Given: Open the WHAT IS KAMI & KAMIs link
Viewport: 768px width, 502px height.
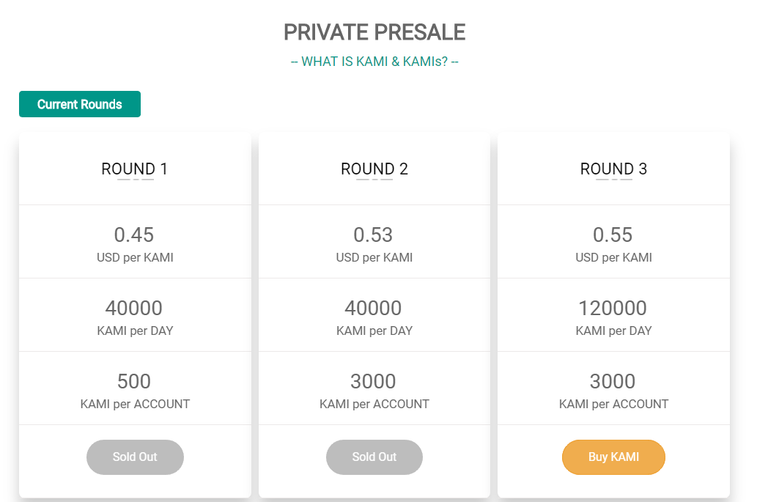Looking at the screenshot, I should pos(375,62).
